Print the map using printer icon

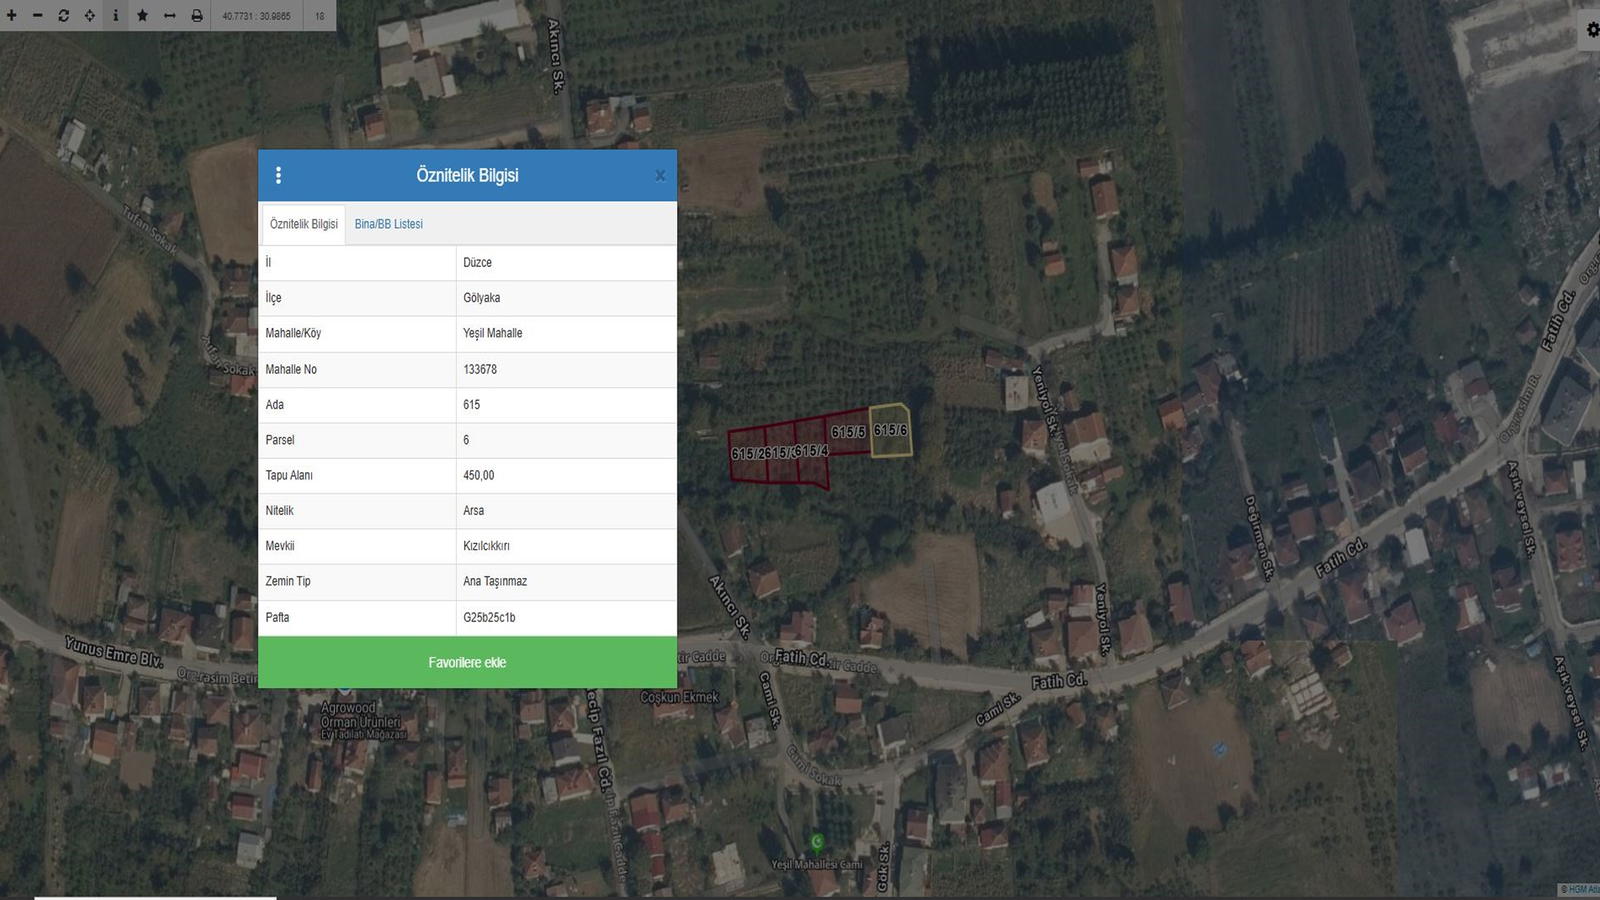click(196, 15)
